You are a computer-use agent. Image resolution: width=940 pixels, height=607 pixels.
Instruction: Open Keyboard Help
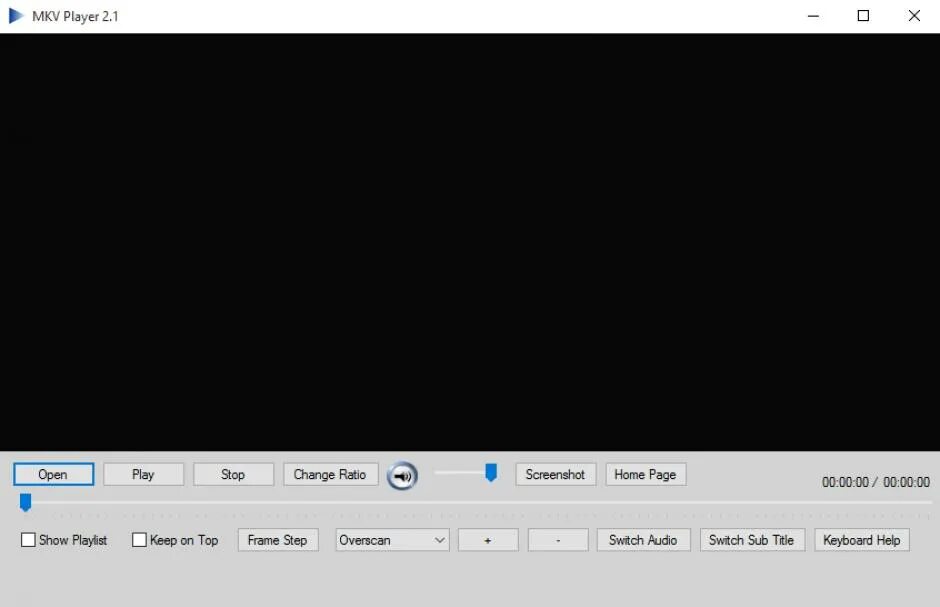(x=861, y=540)
